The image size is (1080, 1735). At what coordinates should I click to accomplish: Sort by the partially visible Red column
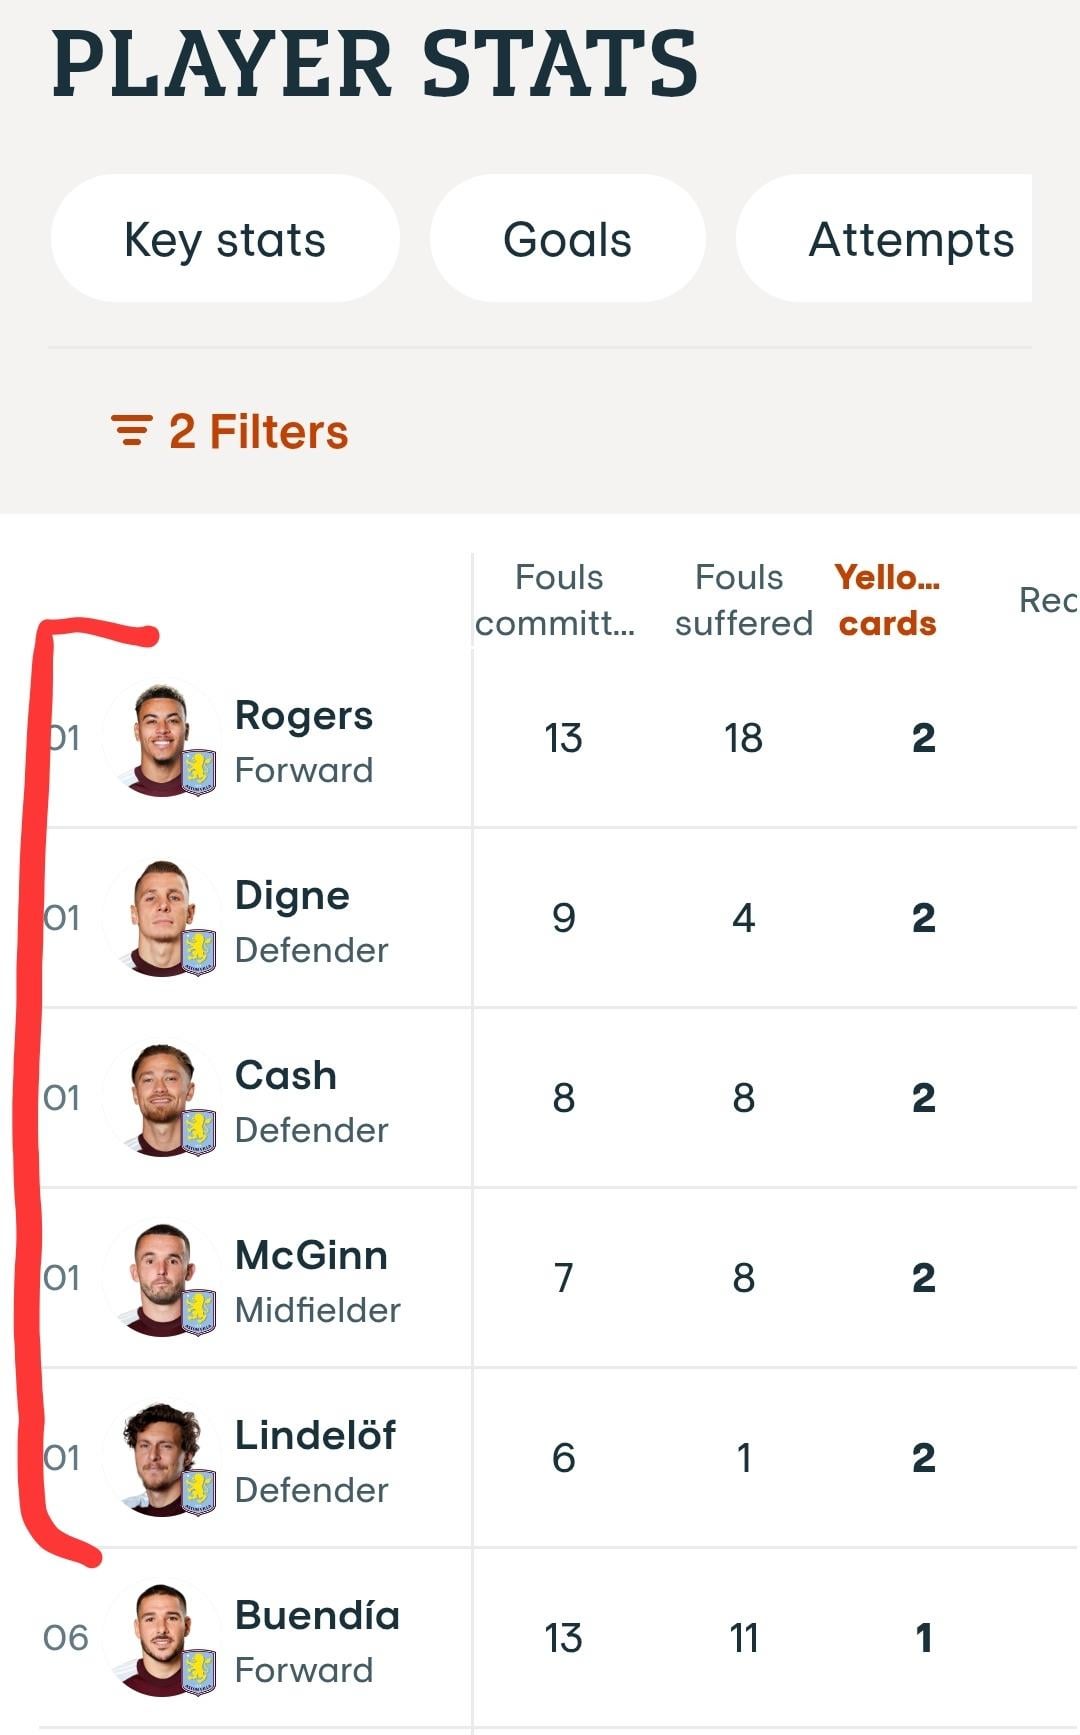tap(1047, 600)
